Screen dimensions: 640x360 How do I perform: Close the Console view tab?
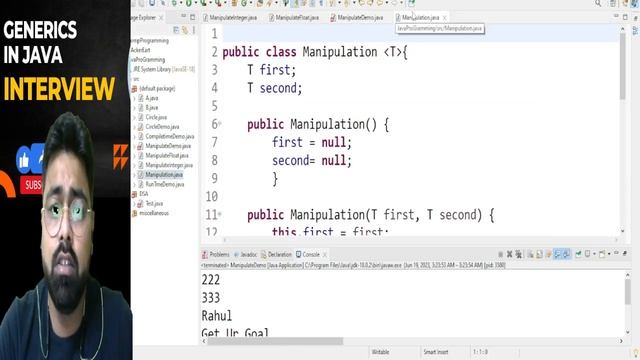pos(325,254)
